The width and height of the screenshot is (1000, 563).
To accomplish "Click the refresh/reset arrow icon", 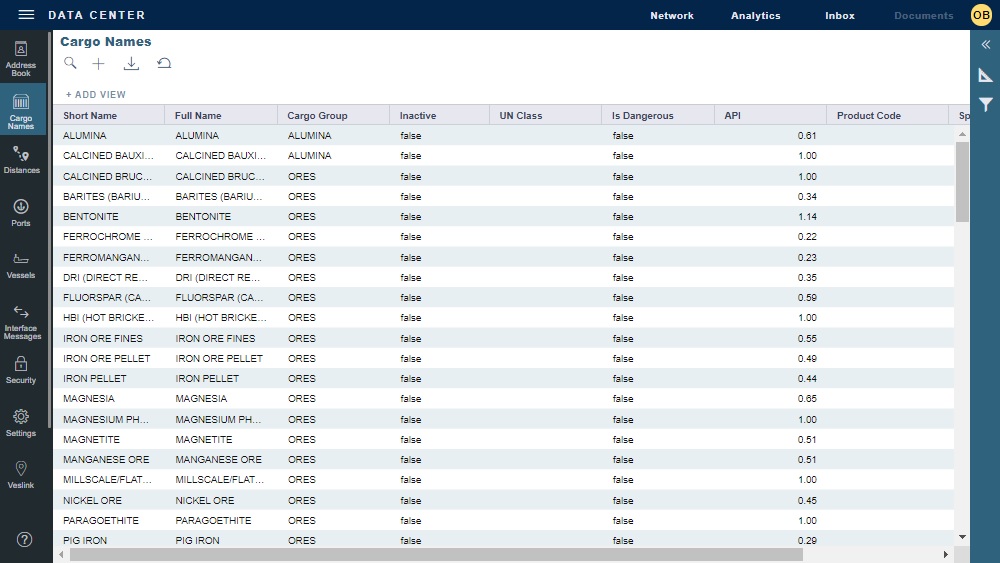I will pyautogui.click(x=164, y=63).
